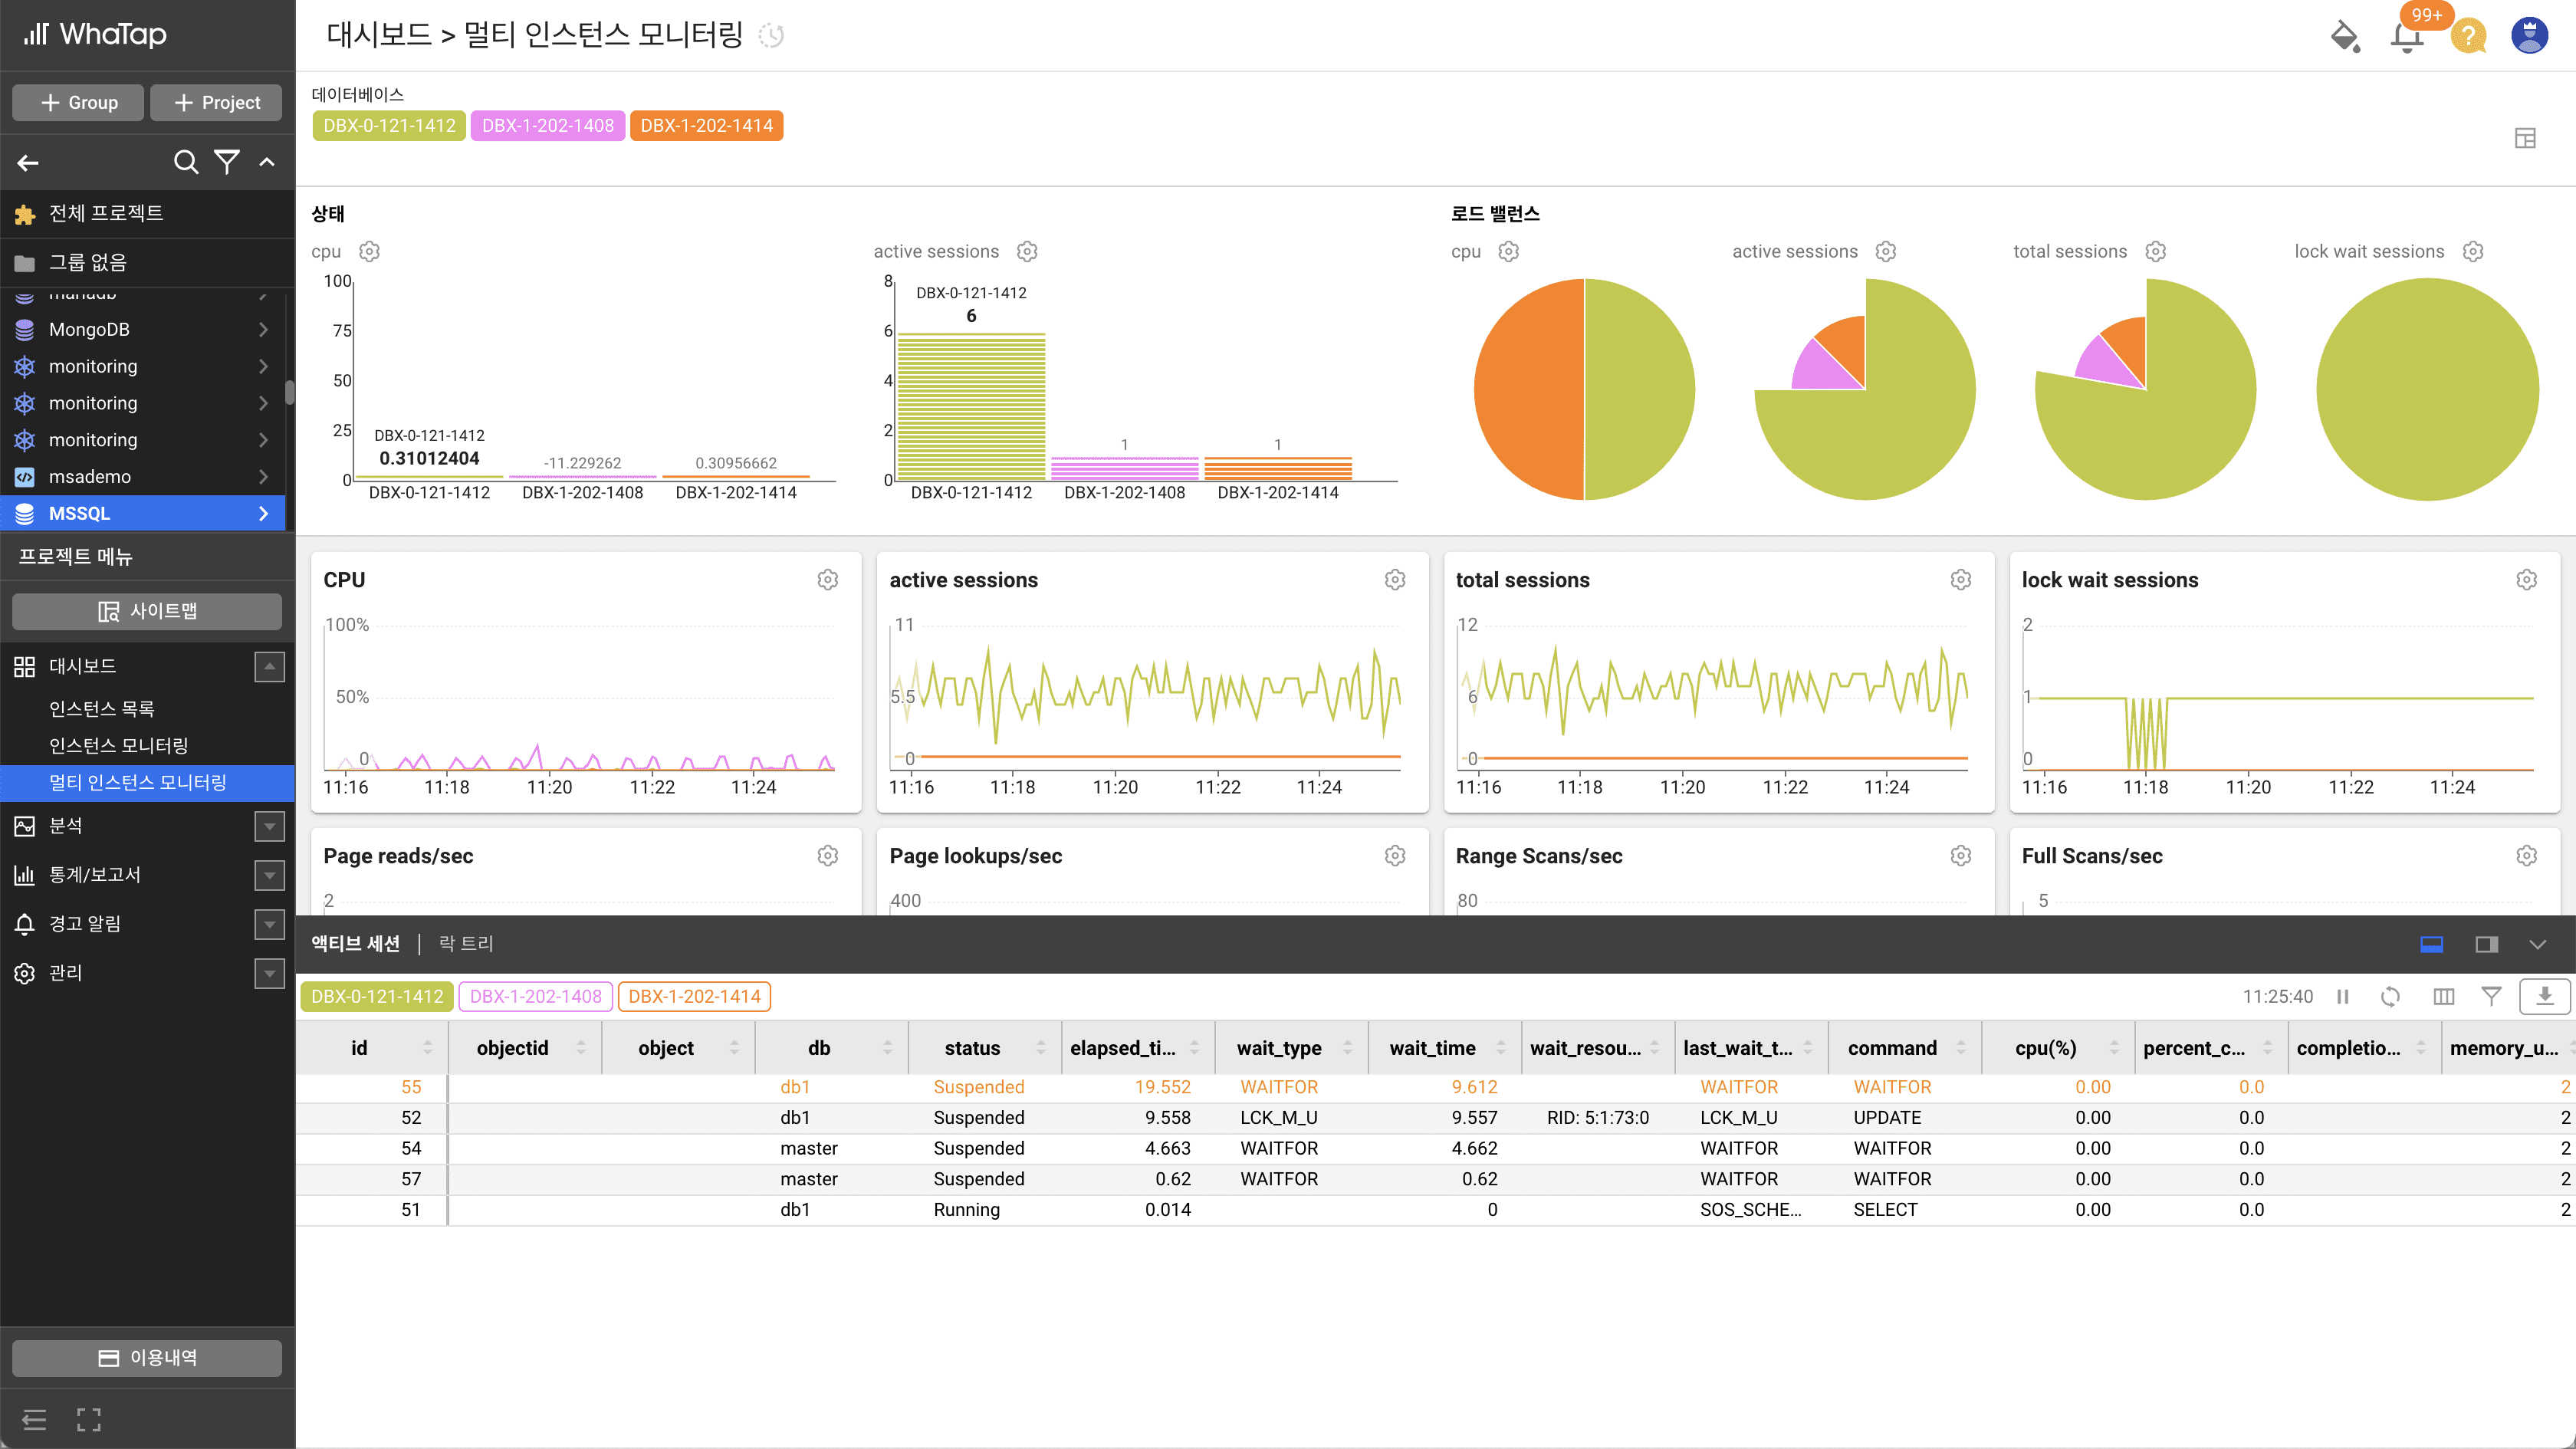Open settings gear on lock wait sessions chart

tap(2526, 580)
